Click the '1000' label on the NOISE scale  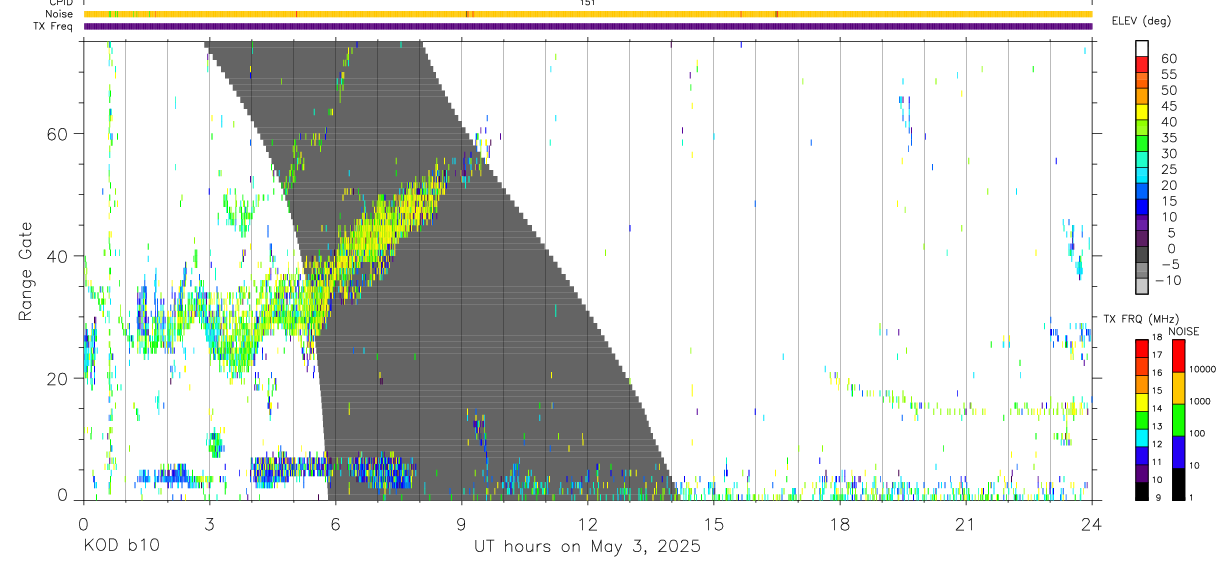tap(1201, 401)
